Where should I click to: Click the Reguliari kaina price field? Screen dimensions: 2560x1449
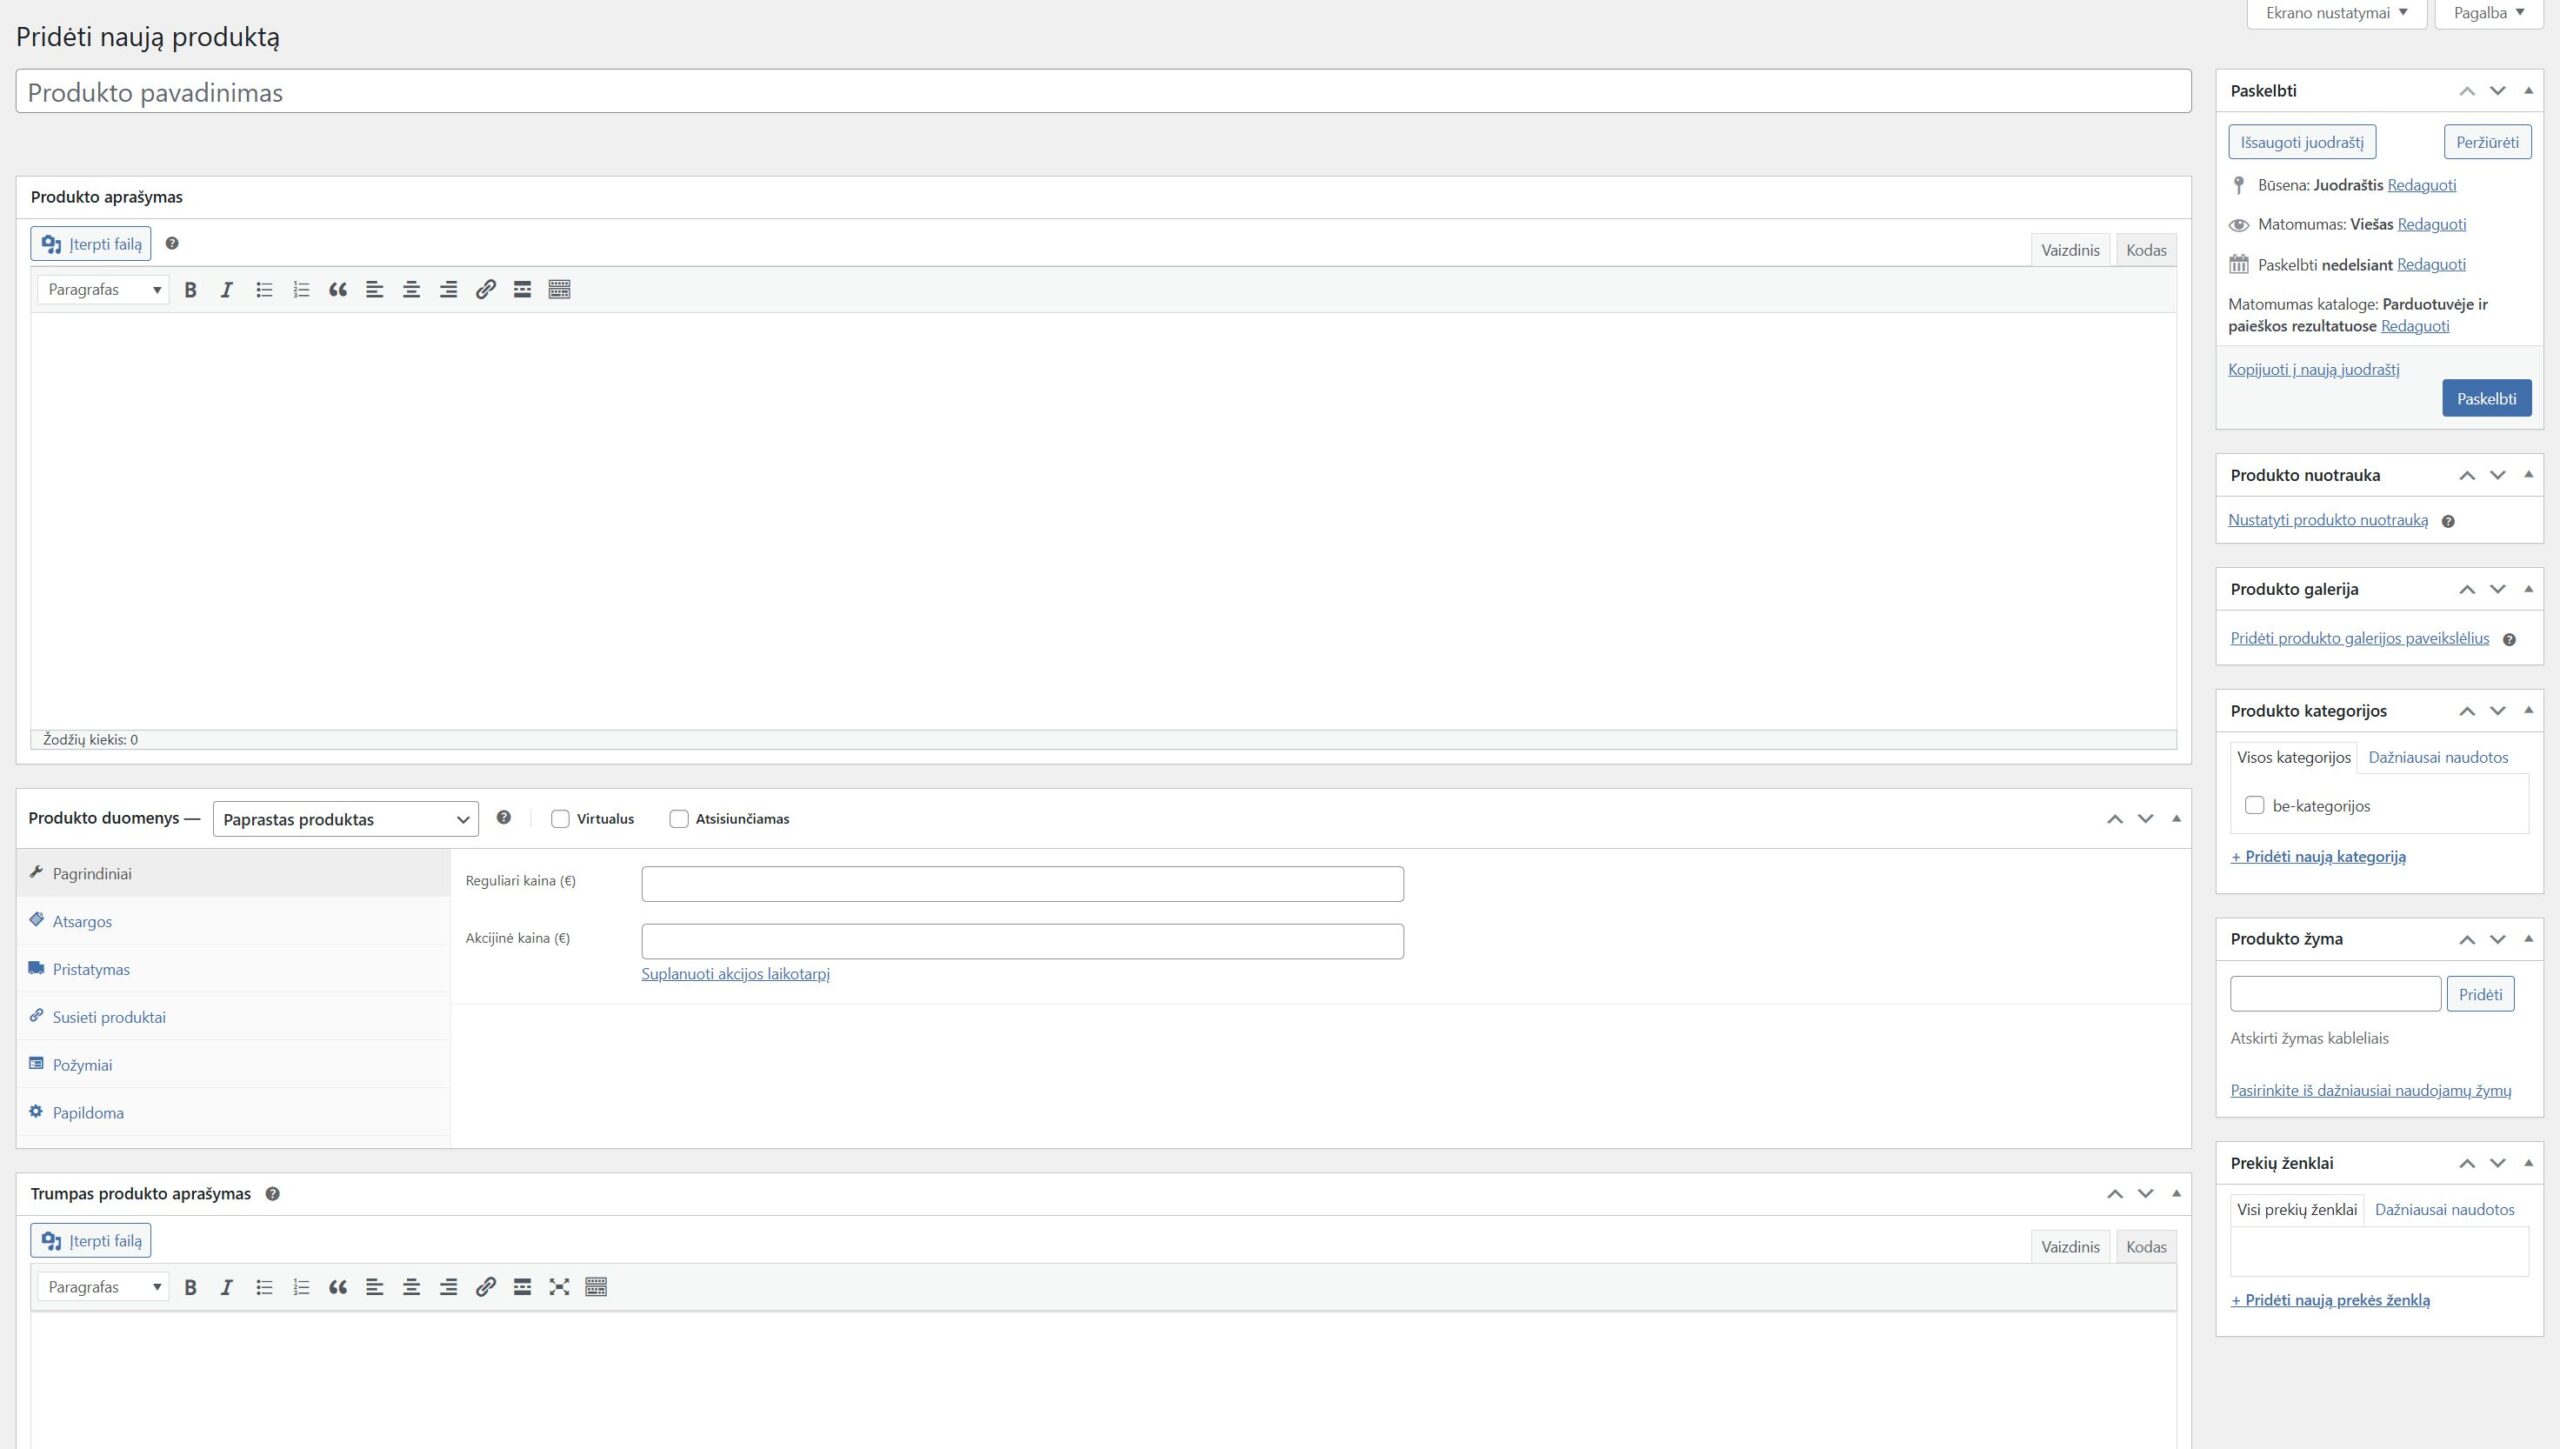[x=1022, y=884]
